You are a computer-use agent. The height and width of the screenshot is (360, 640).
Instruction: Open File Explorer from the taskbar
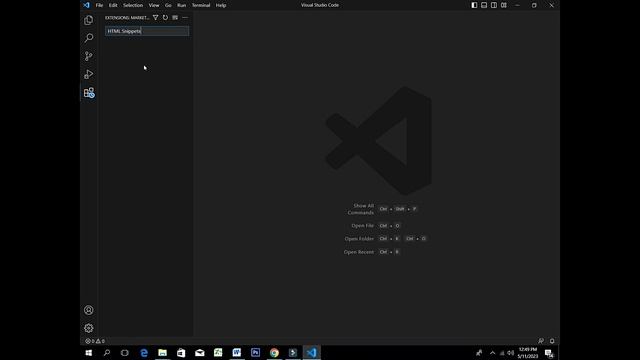click(162, 353)
